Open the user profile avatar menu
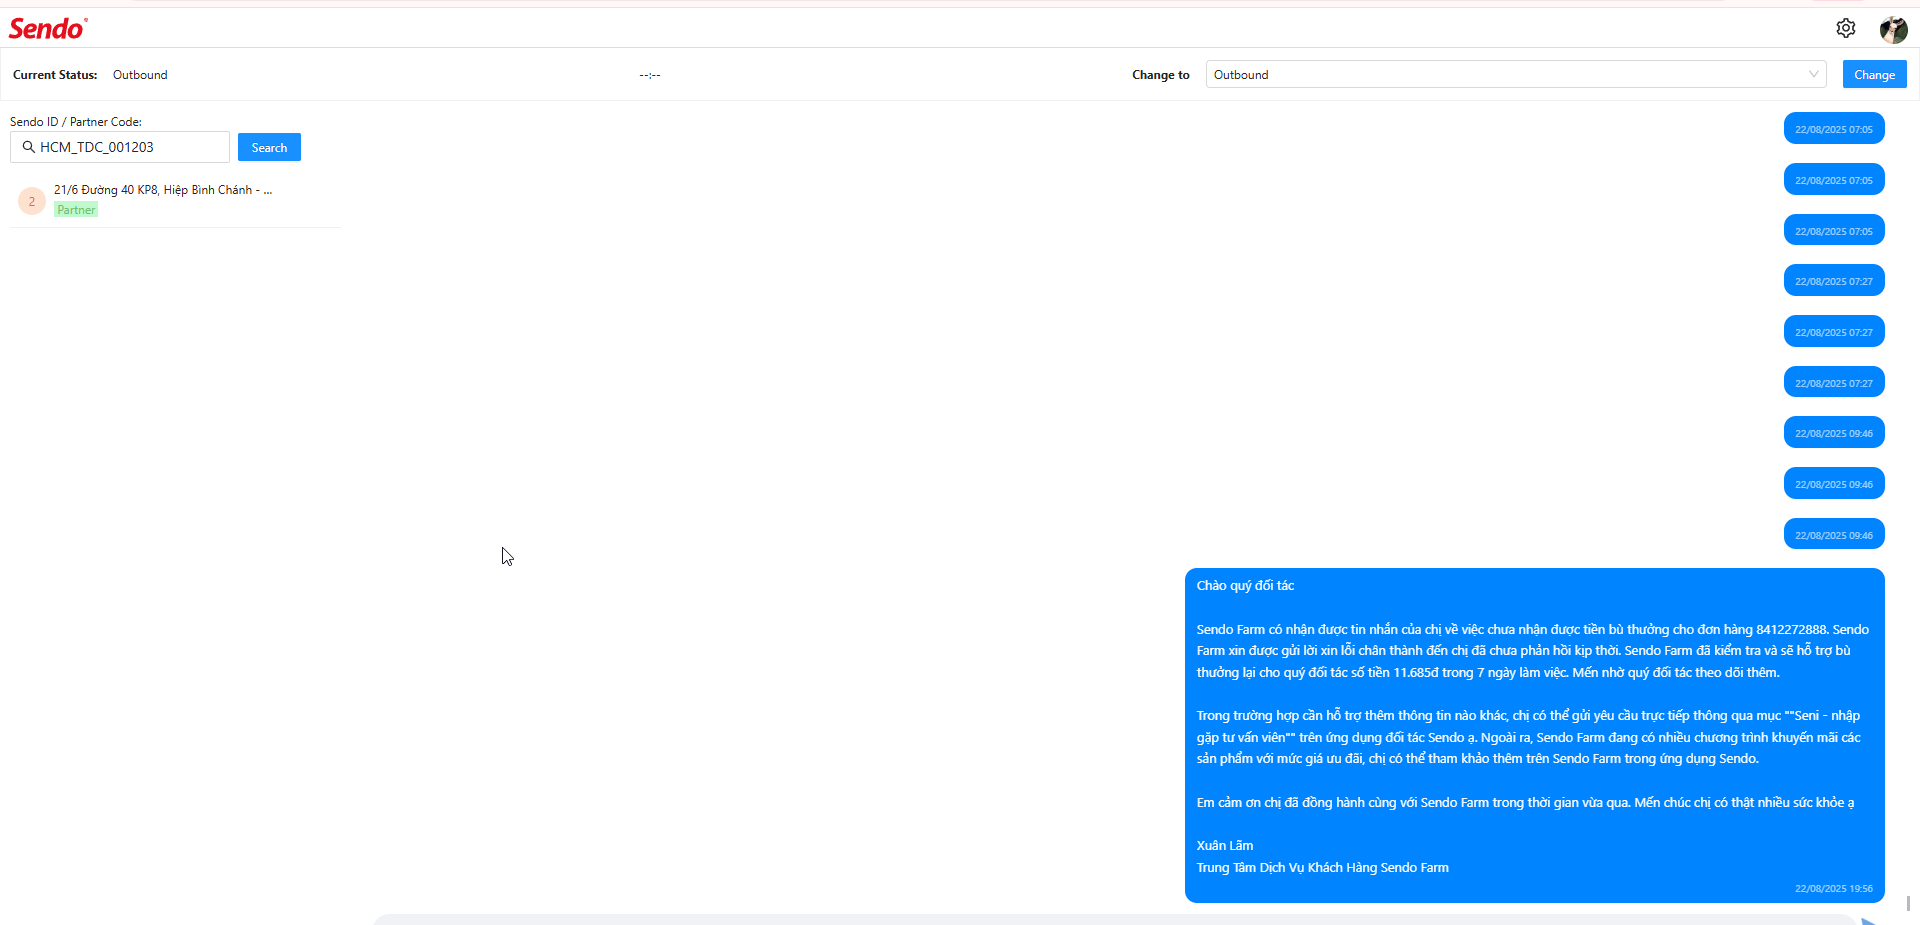The height and width of the screenshot is (925, 1920). 1893,29
